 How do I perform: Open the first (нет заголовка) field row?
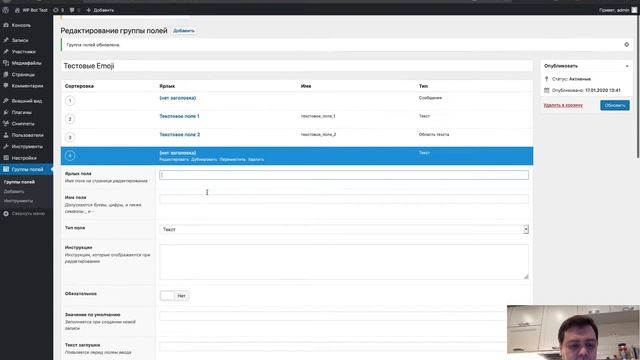point(178,98)
